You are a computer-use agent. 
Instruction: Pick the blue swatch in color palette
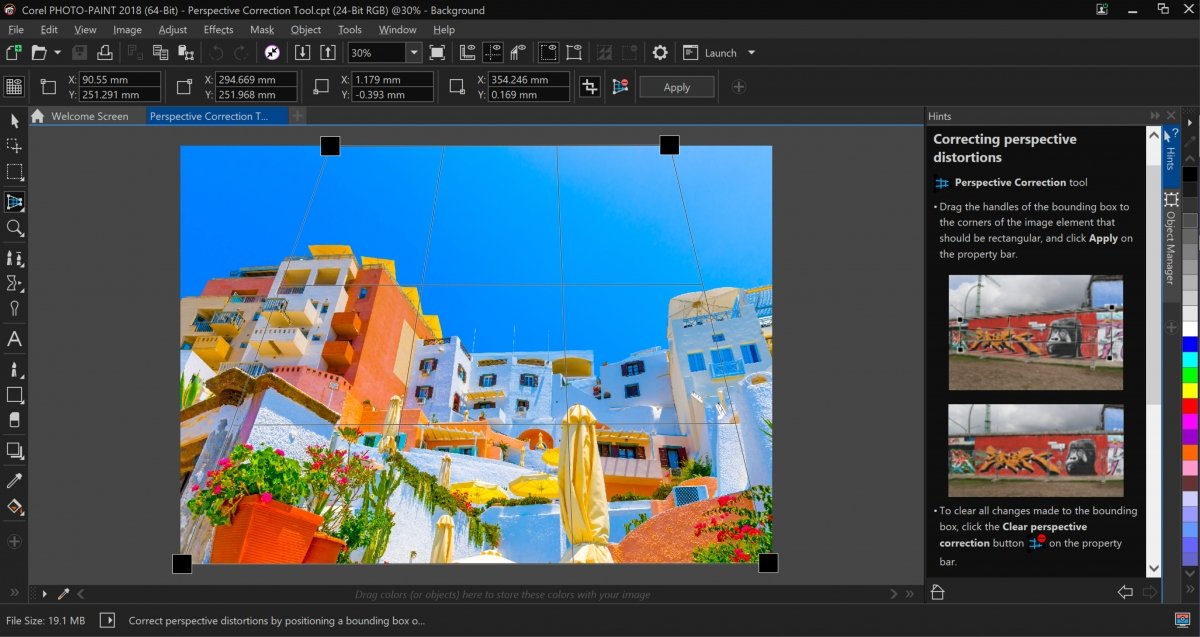pos(1189,344)
